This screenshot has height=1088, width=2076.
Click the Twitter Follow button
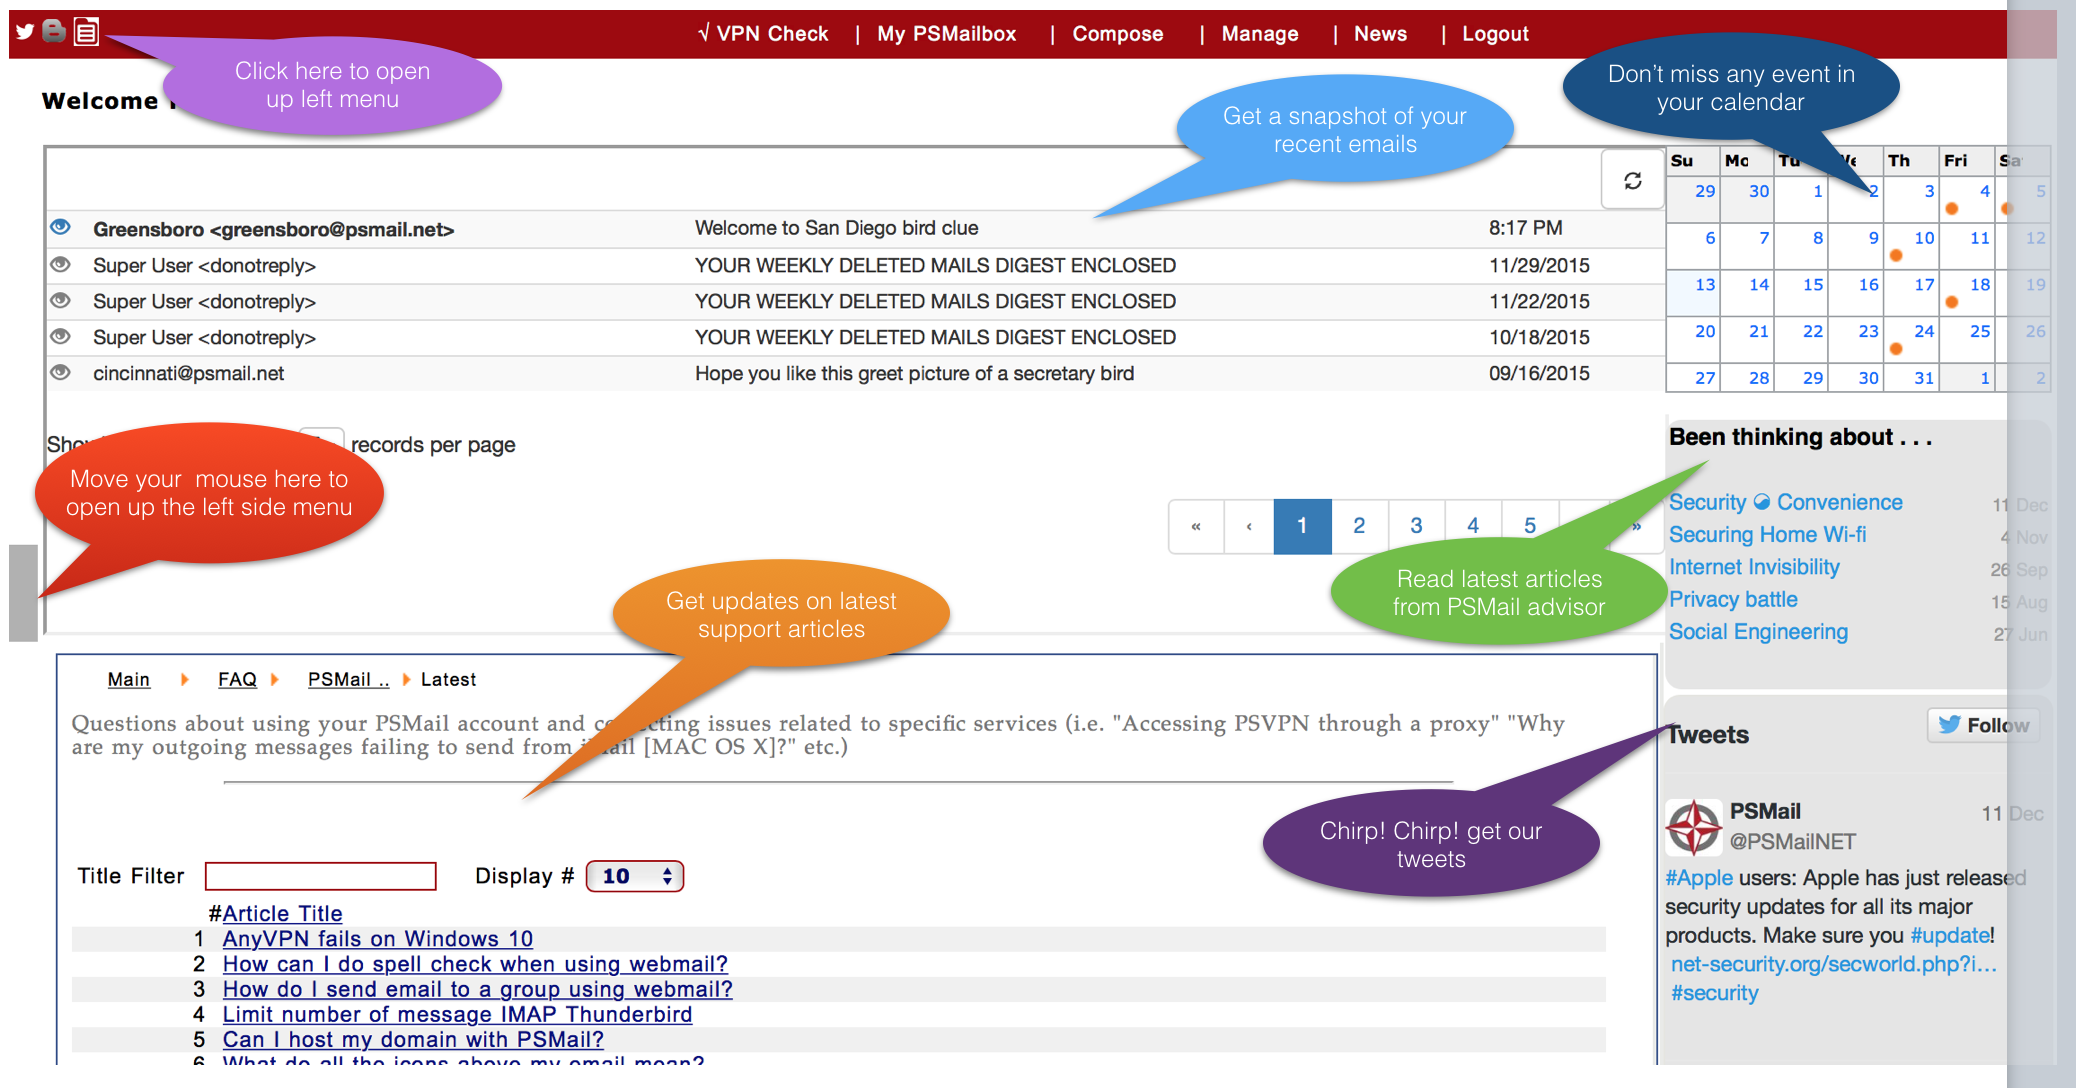click(1983, 725)
